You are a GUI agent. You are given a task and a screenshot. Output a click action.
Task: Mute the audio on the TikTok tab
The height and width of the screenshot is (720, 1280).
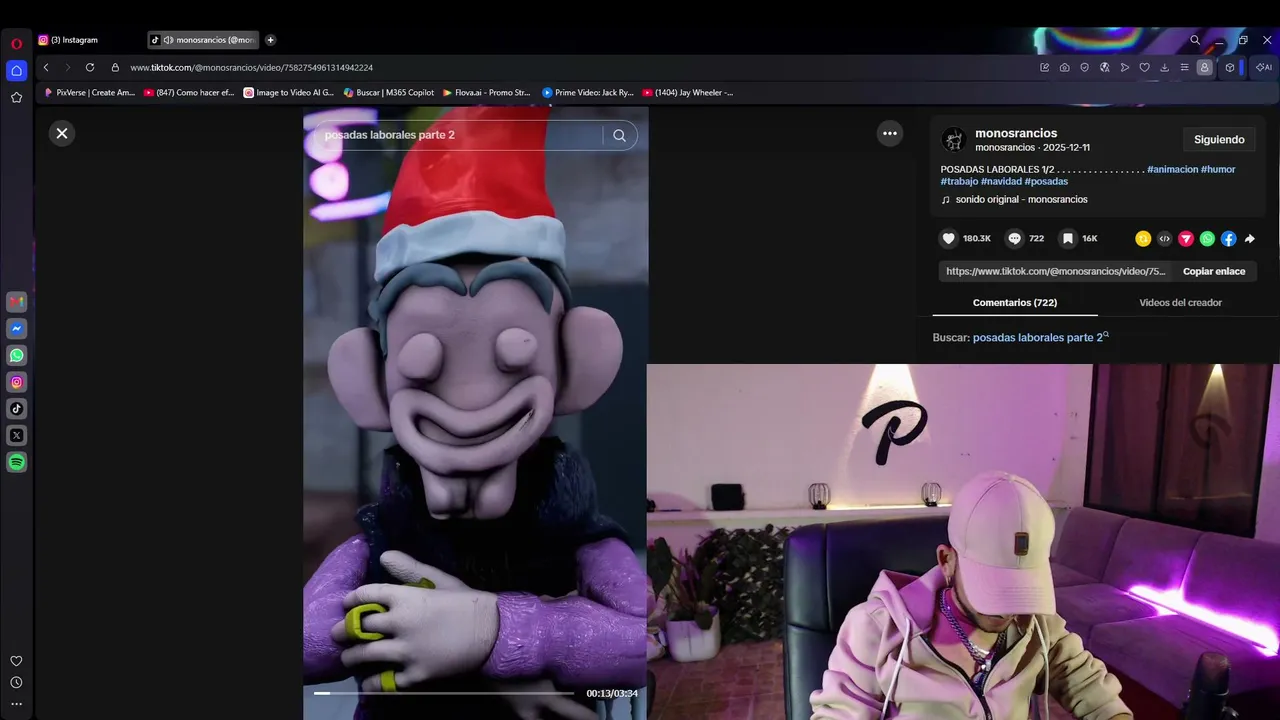(168, 40)
